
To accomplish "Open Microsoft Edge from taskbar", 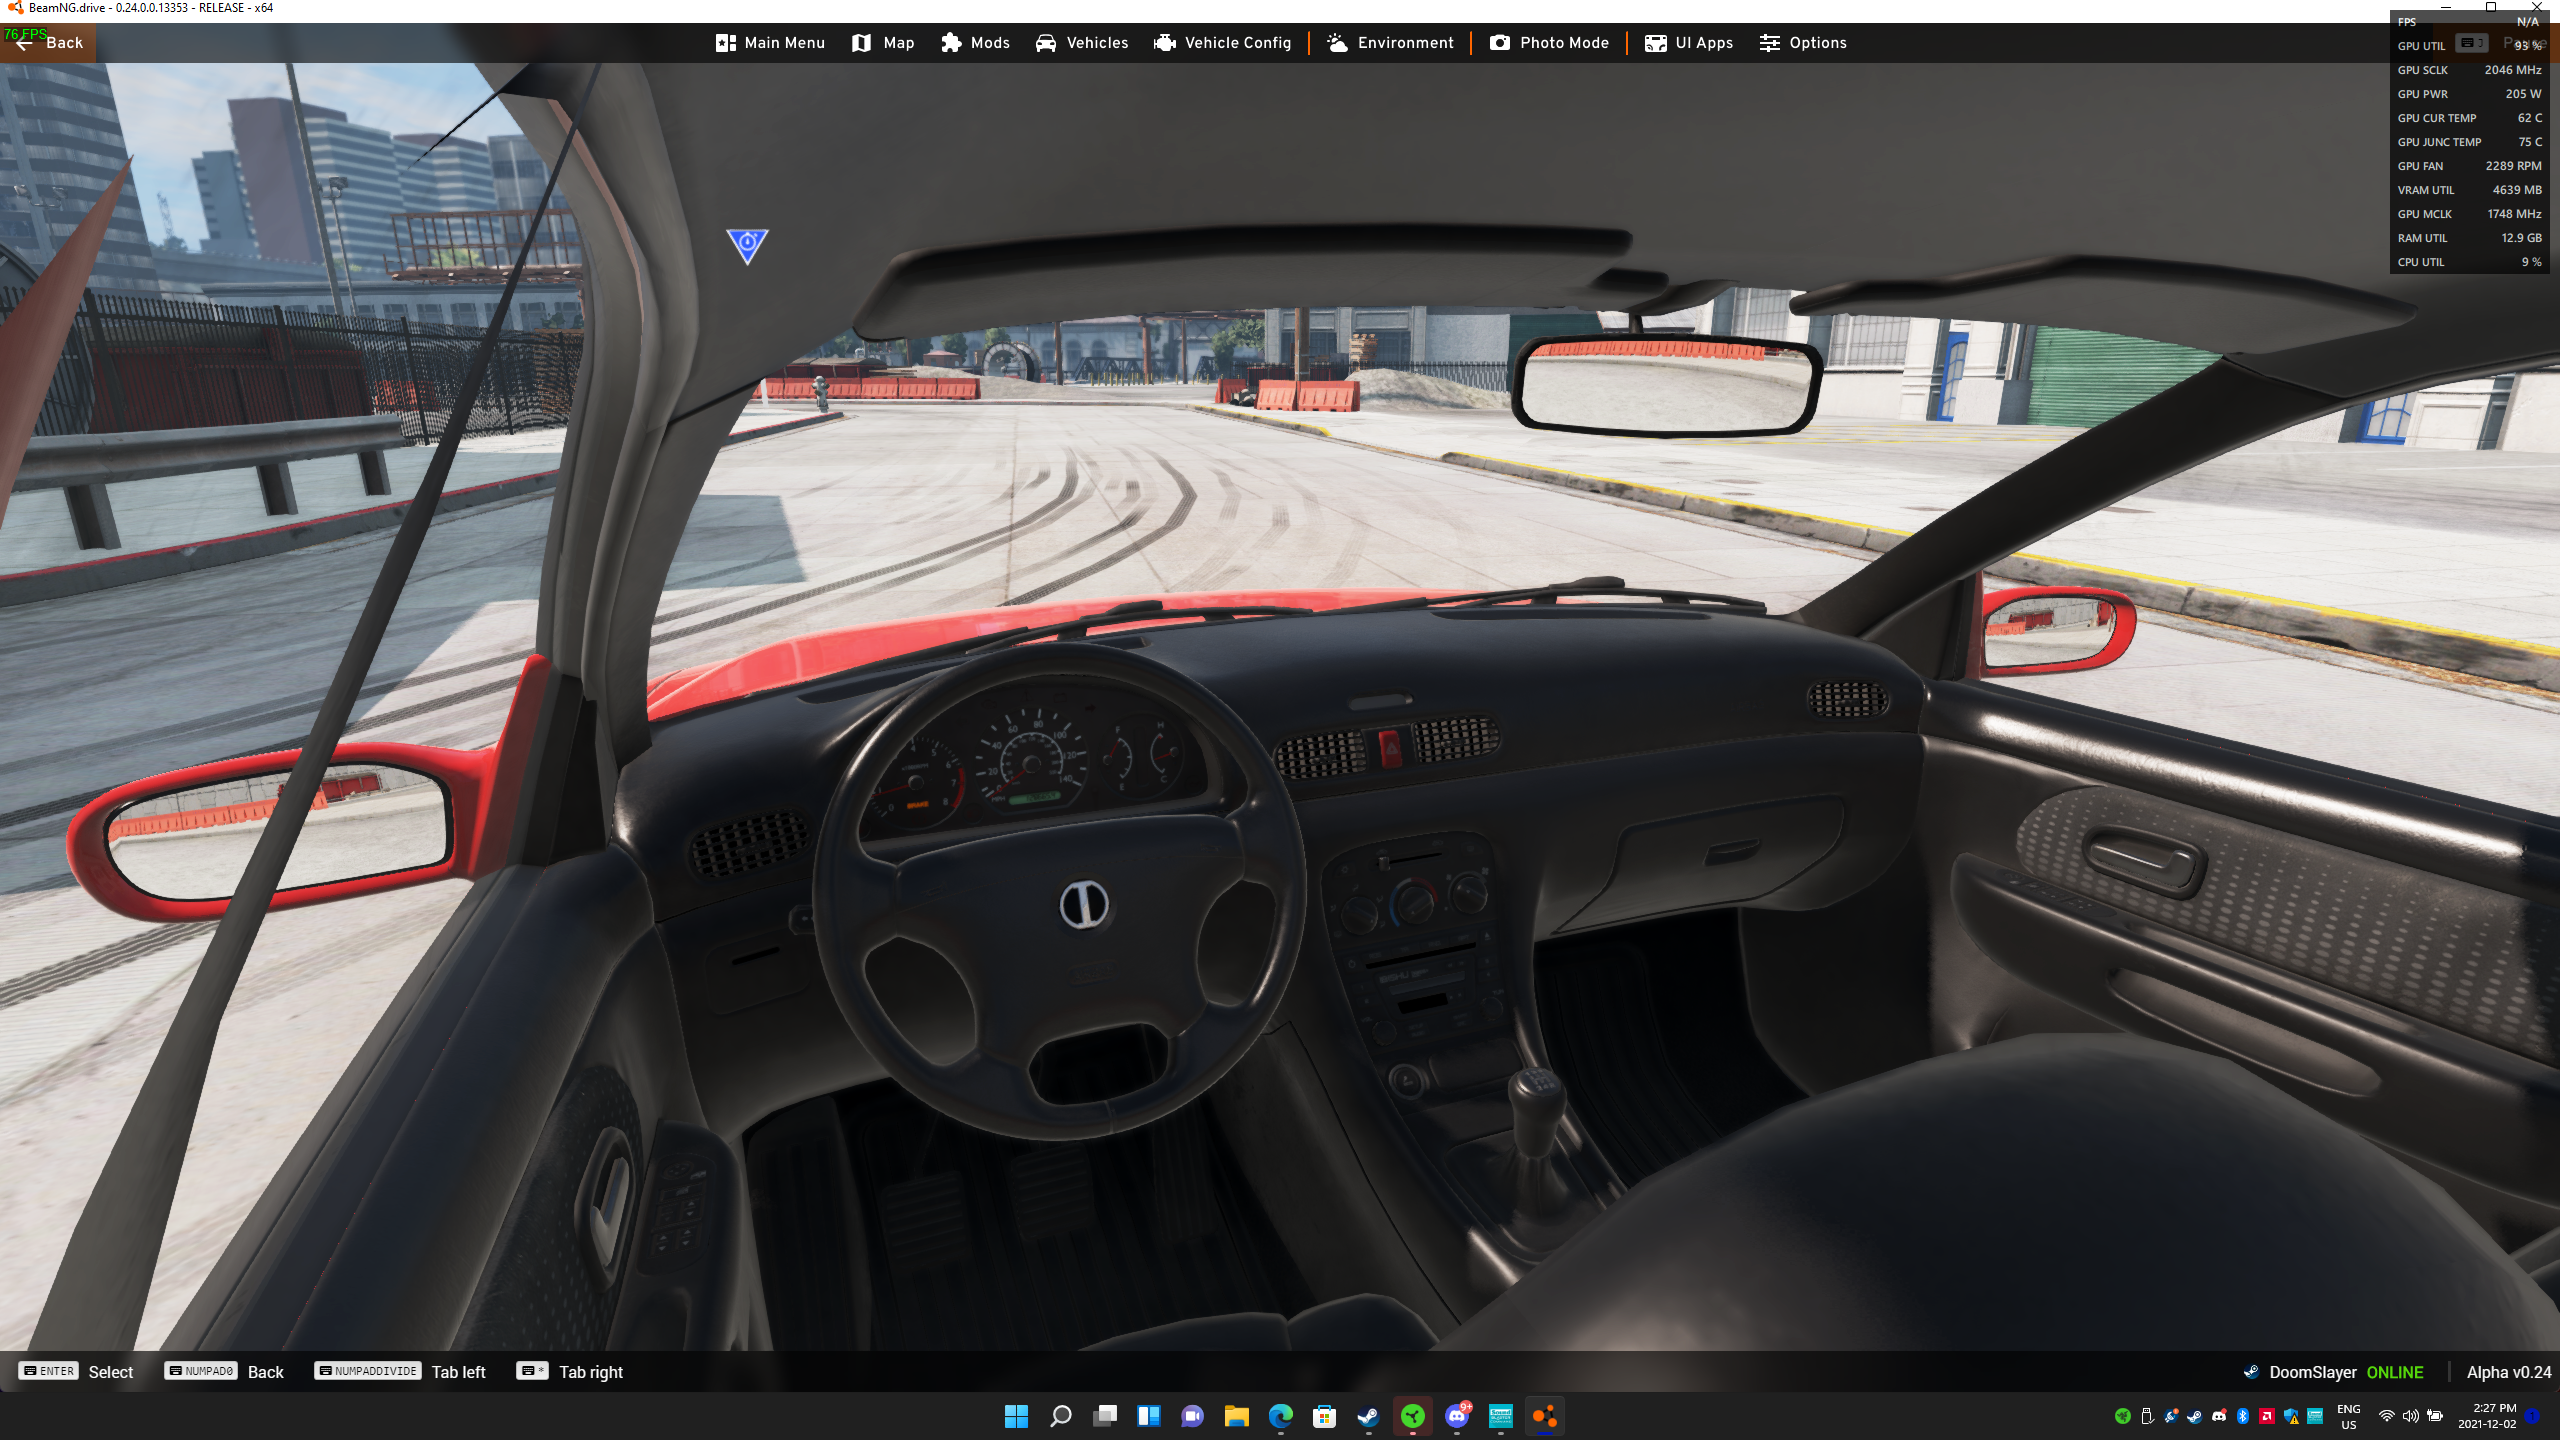I will pos(1281,1416).
